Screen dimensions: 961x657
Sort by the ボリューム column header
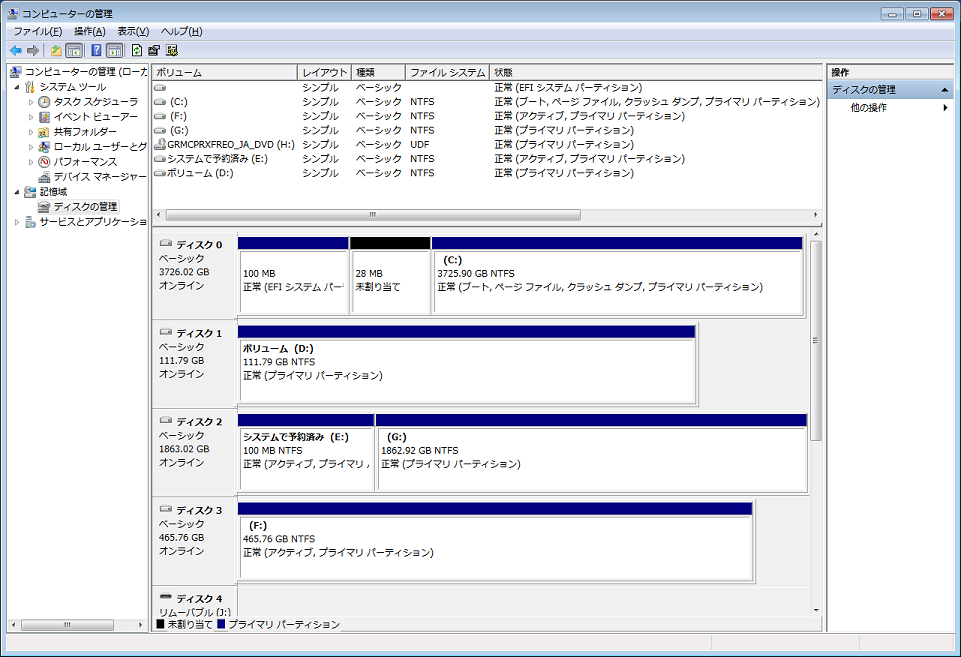pos(224,72)
